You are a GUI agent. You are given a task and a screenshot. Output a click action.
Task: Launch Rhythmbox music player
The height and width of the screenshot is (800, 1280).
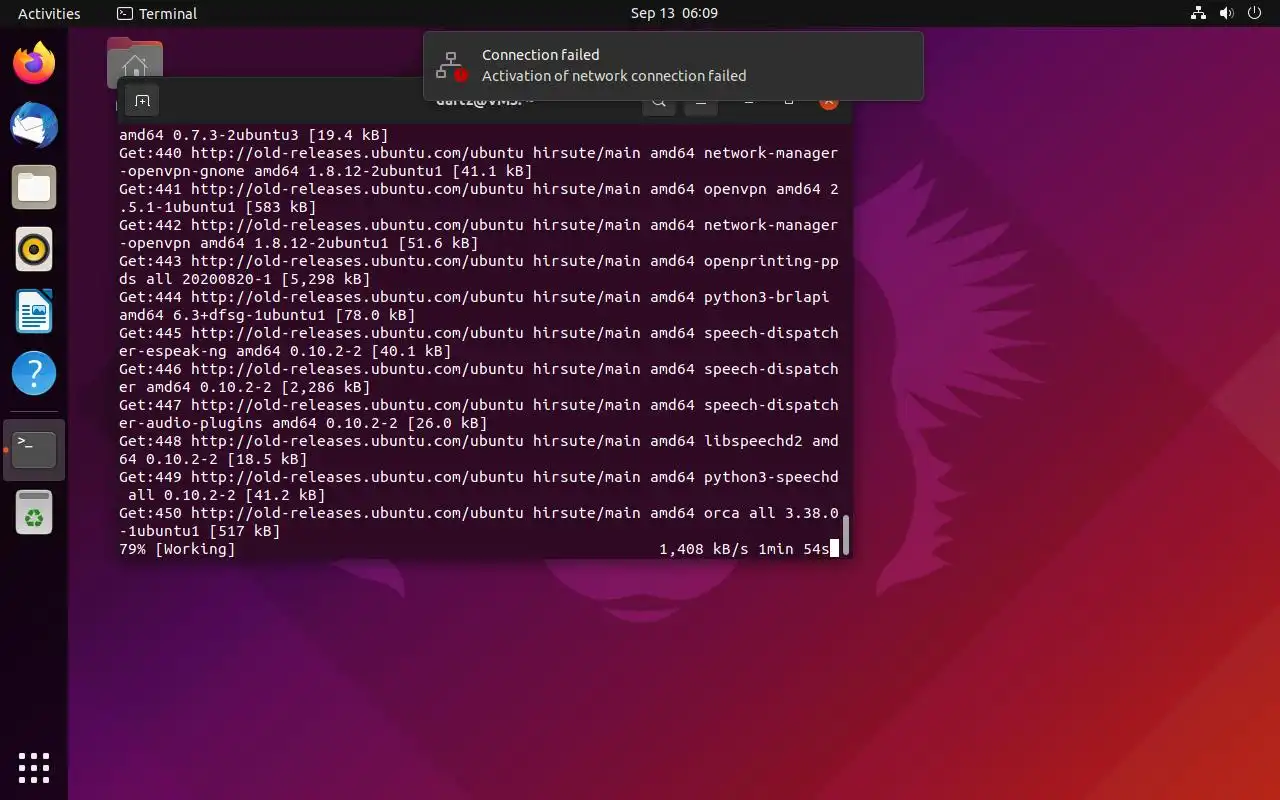(34, 250)
